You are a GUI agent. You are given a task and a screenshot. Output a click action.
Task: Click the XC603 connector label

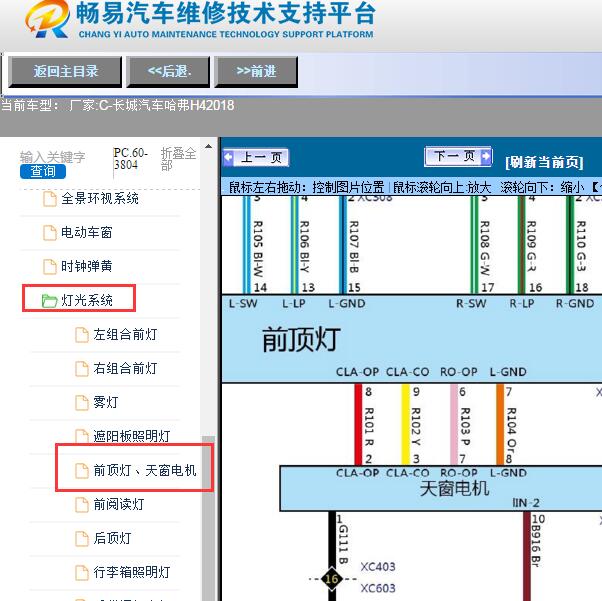pyautogui.click(x=378, y=588)
